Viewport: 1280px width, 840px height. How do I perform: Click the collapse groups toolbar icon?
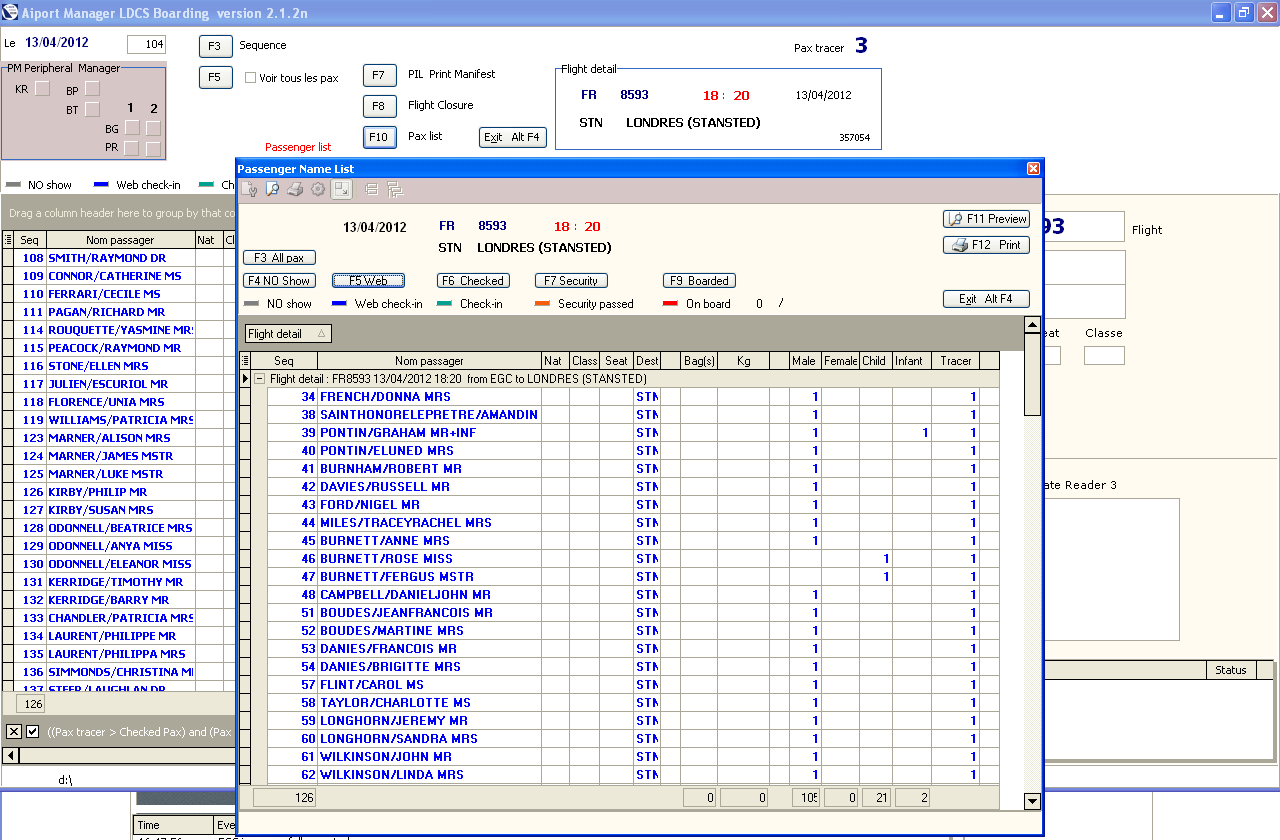pyautogui.click(x=371, y=189)
